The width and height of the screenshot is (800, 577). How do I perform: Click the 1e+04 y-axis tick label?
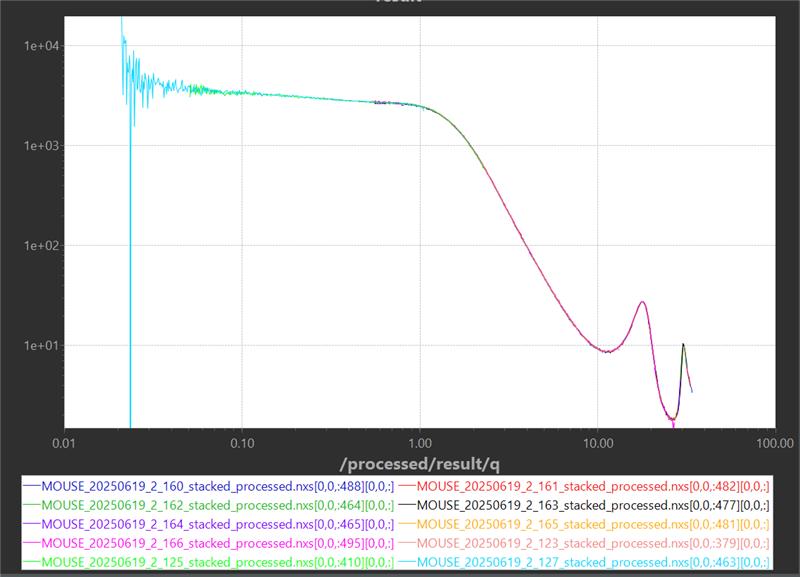(x=44, y=46)
